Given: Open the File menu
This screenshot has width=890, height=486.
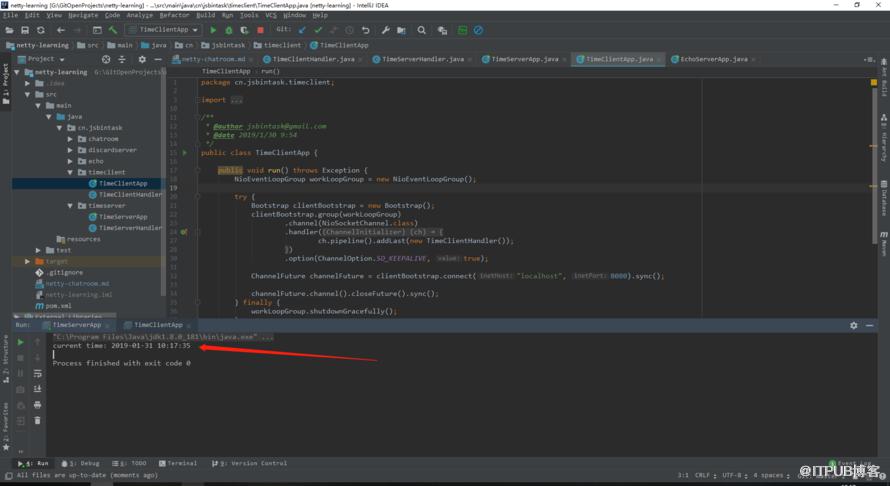Looking at the screenshot, I should click(x=11, y=15).
